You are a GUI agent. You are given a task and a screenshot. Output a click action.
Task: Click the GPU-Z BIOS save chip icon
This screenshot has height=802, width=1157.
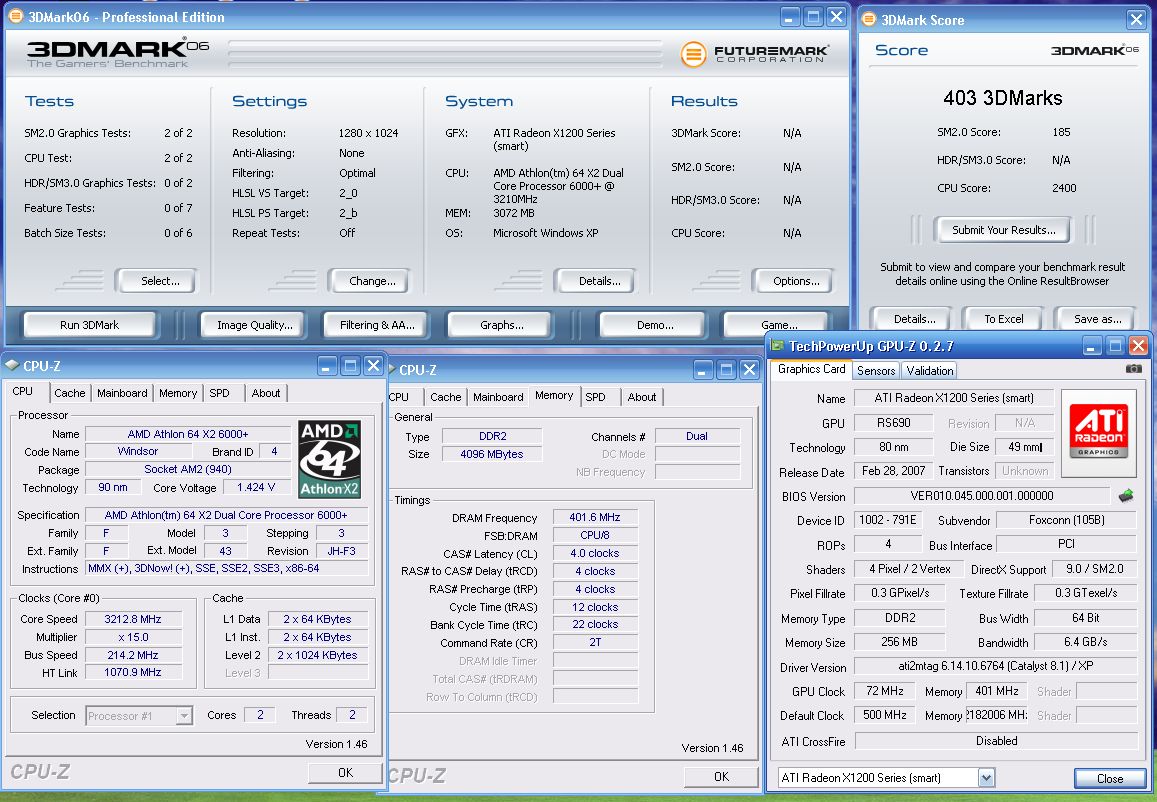coord(1126,496)
